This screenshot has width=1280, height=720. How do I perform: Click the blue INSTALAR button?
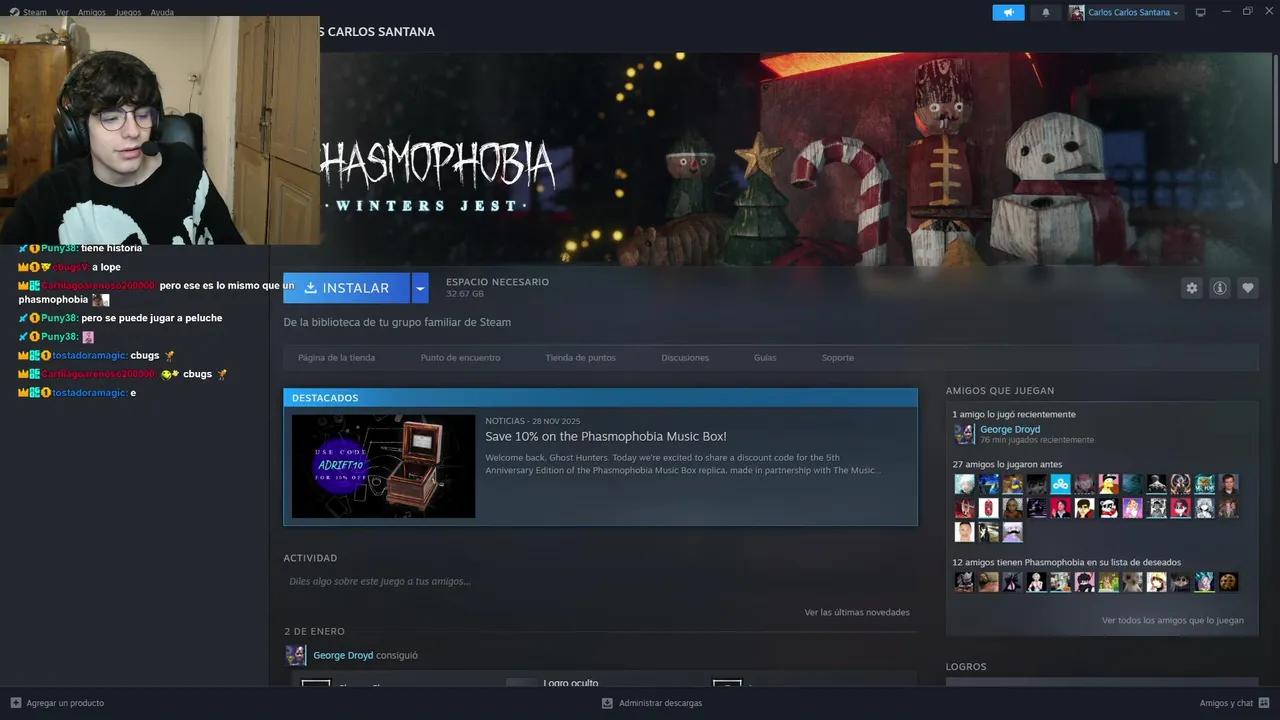coord(346,288)
